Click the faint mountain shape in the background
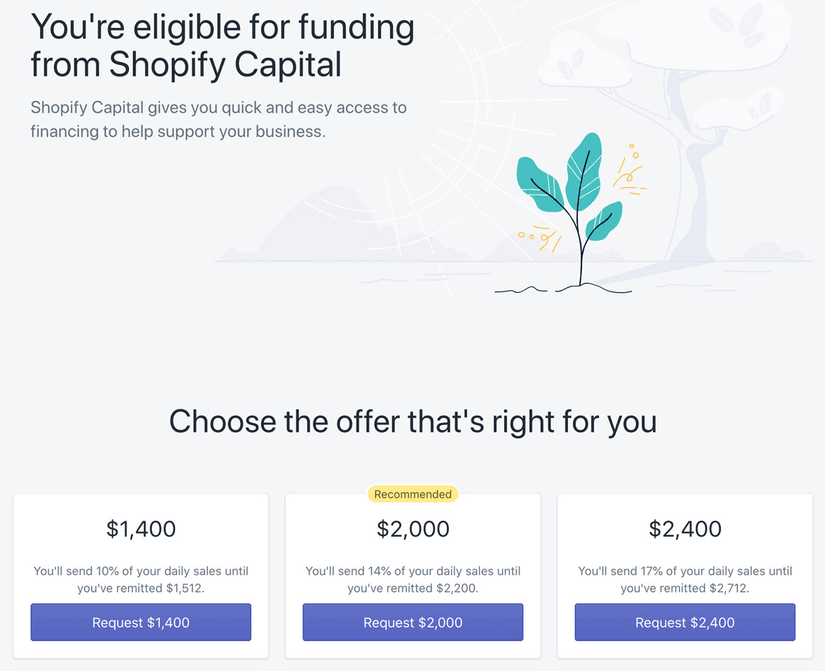The image size is (825, 671). 290,225
